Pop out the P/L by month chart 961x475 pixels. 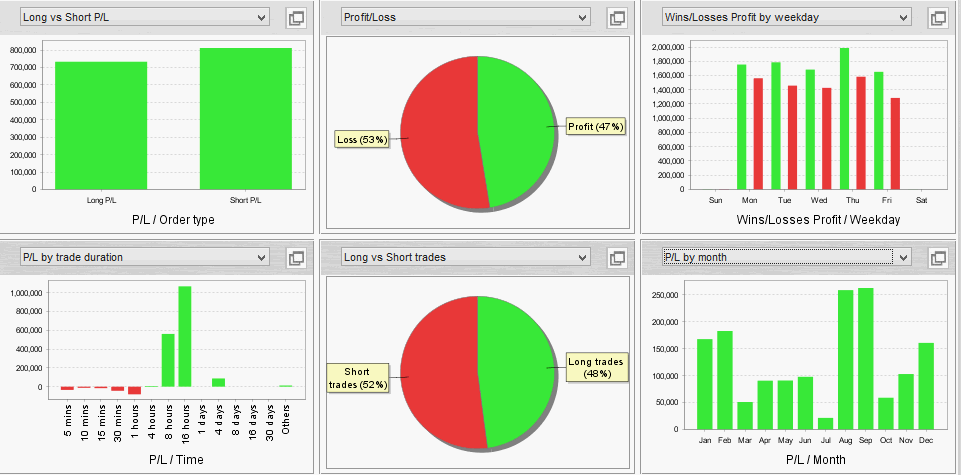pos(938,258)
